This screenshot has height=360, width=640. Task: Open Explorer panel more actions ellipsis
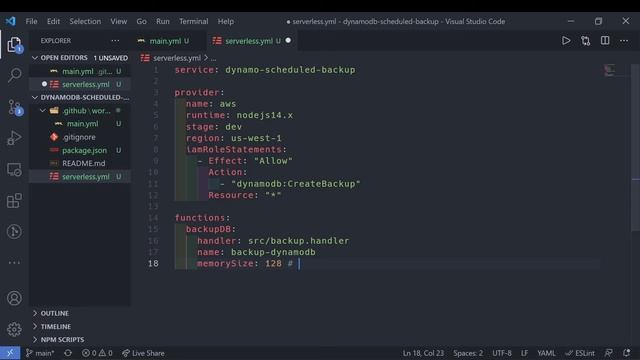click(116, 40)
